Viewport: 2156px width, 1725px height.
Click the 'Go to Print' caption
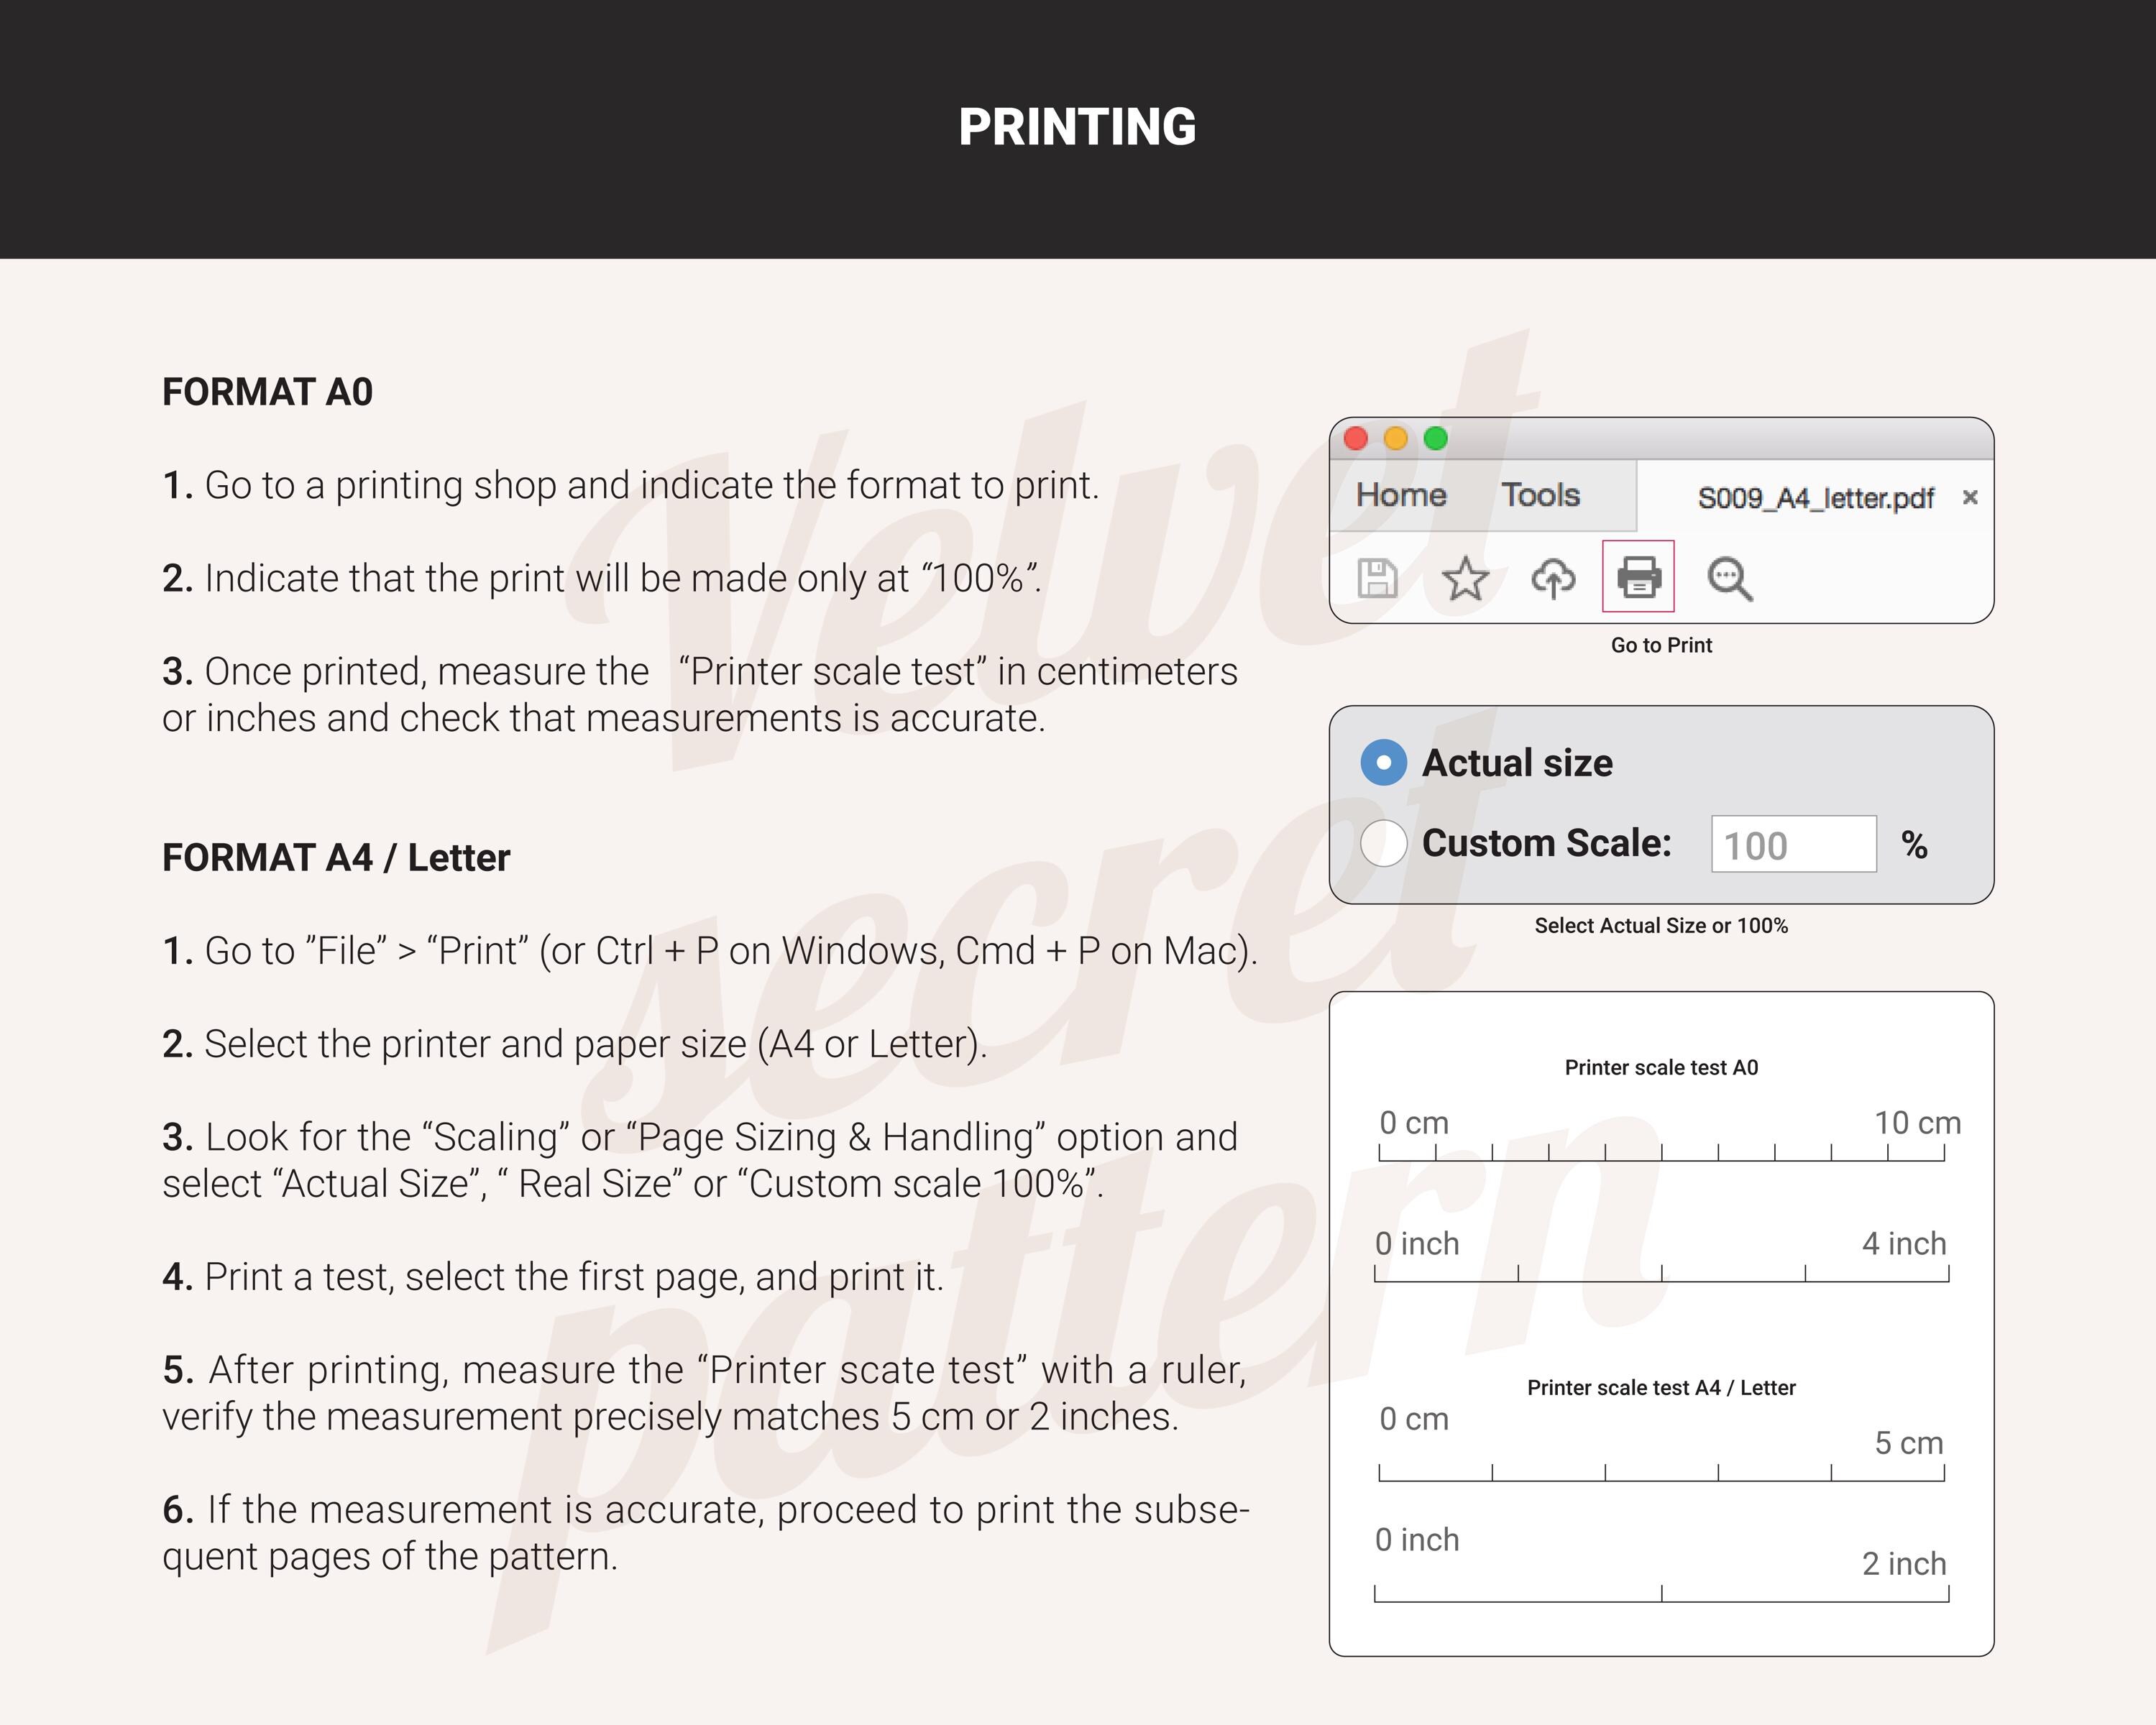[1661, 645]
